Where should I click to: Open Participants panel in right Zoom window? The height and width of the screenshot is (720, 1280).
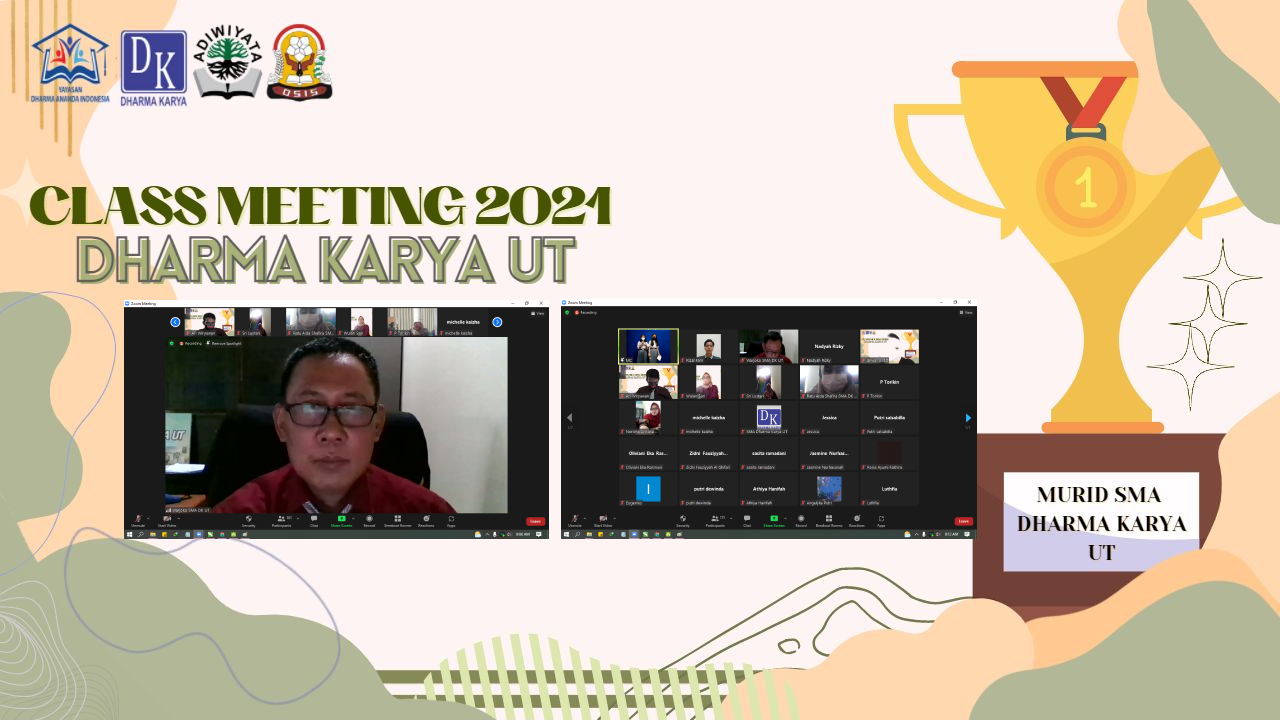point(715,521)
